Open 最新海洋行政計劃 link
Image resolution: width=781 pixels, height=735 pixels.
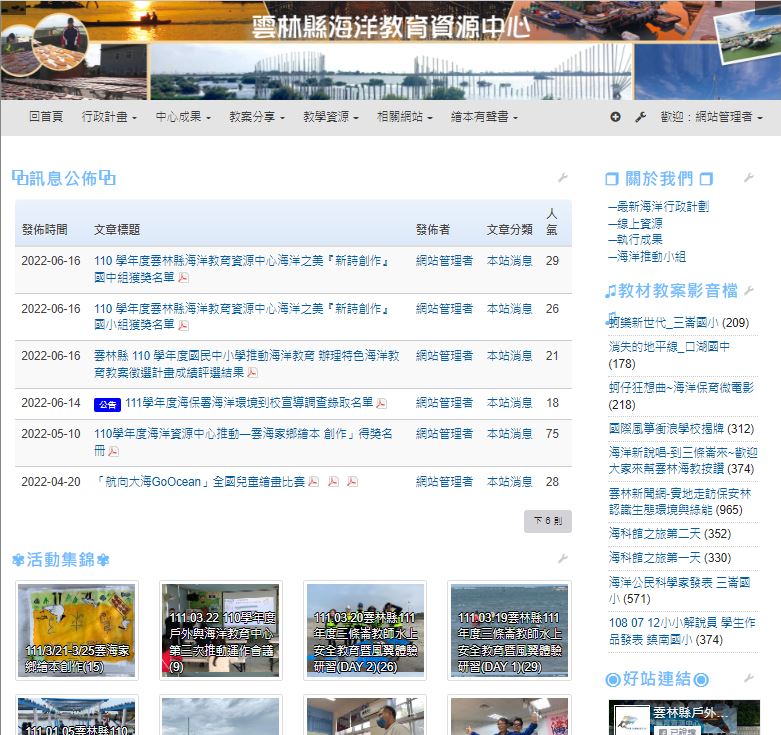click(658, 207)
